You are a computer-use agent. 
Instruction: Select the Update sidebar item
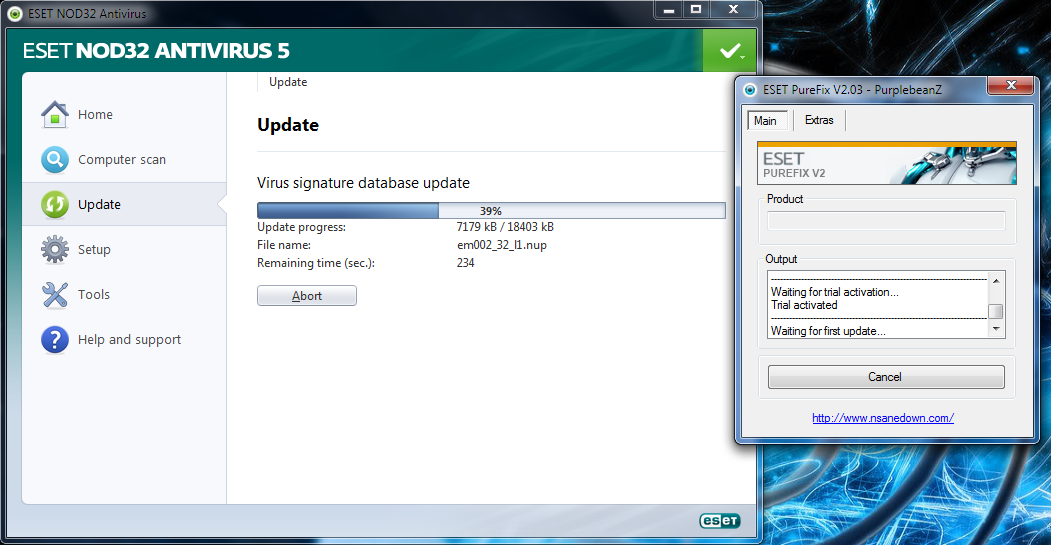coord(124,204)
